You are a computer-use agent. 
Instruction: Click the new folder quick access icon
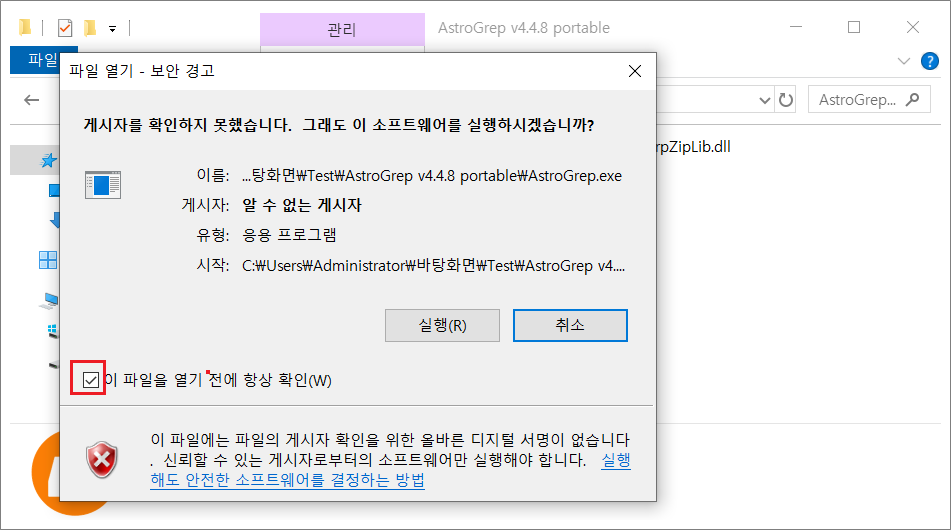[90, 28]
